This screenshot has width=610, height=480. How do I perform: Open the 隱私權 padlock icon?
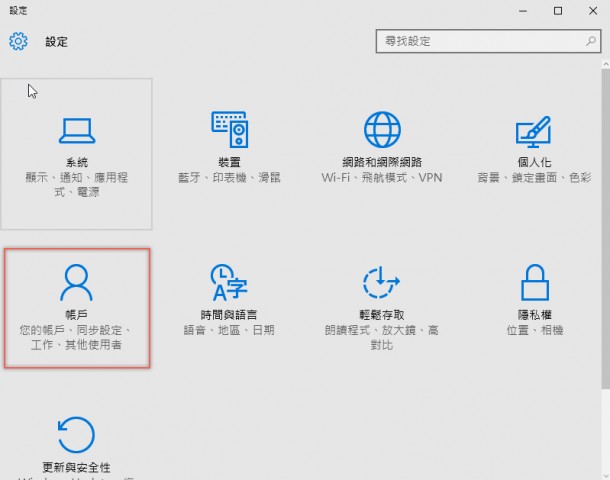coord(535,282)
